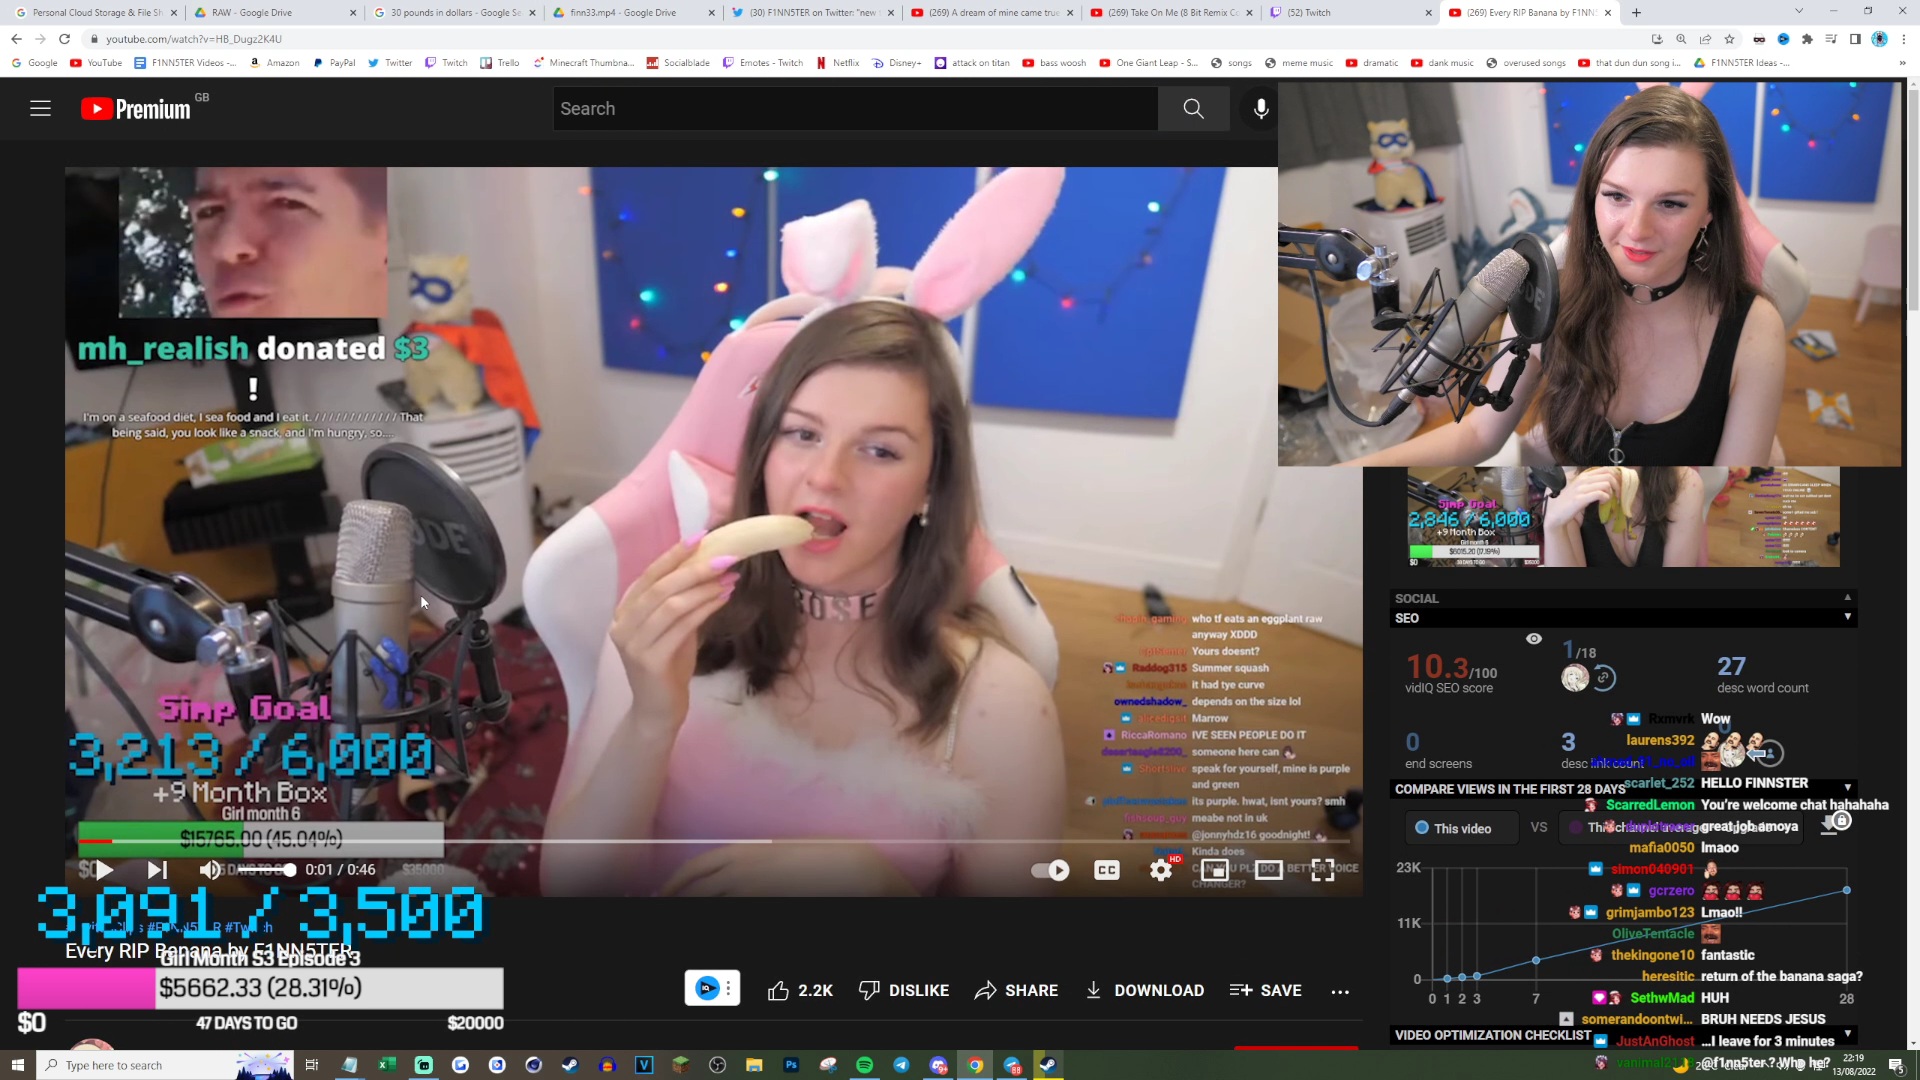Open Chrome extensions puzzle icon

[1807, 39]
